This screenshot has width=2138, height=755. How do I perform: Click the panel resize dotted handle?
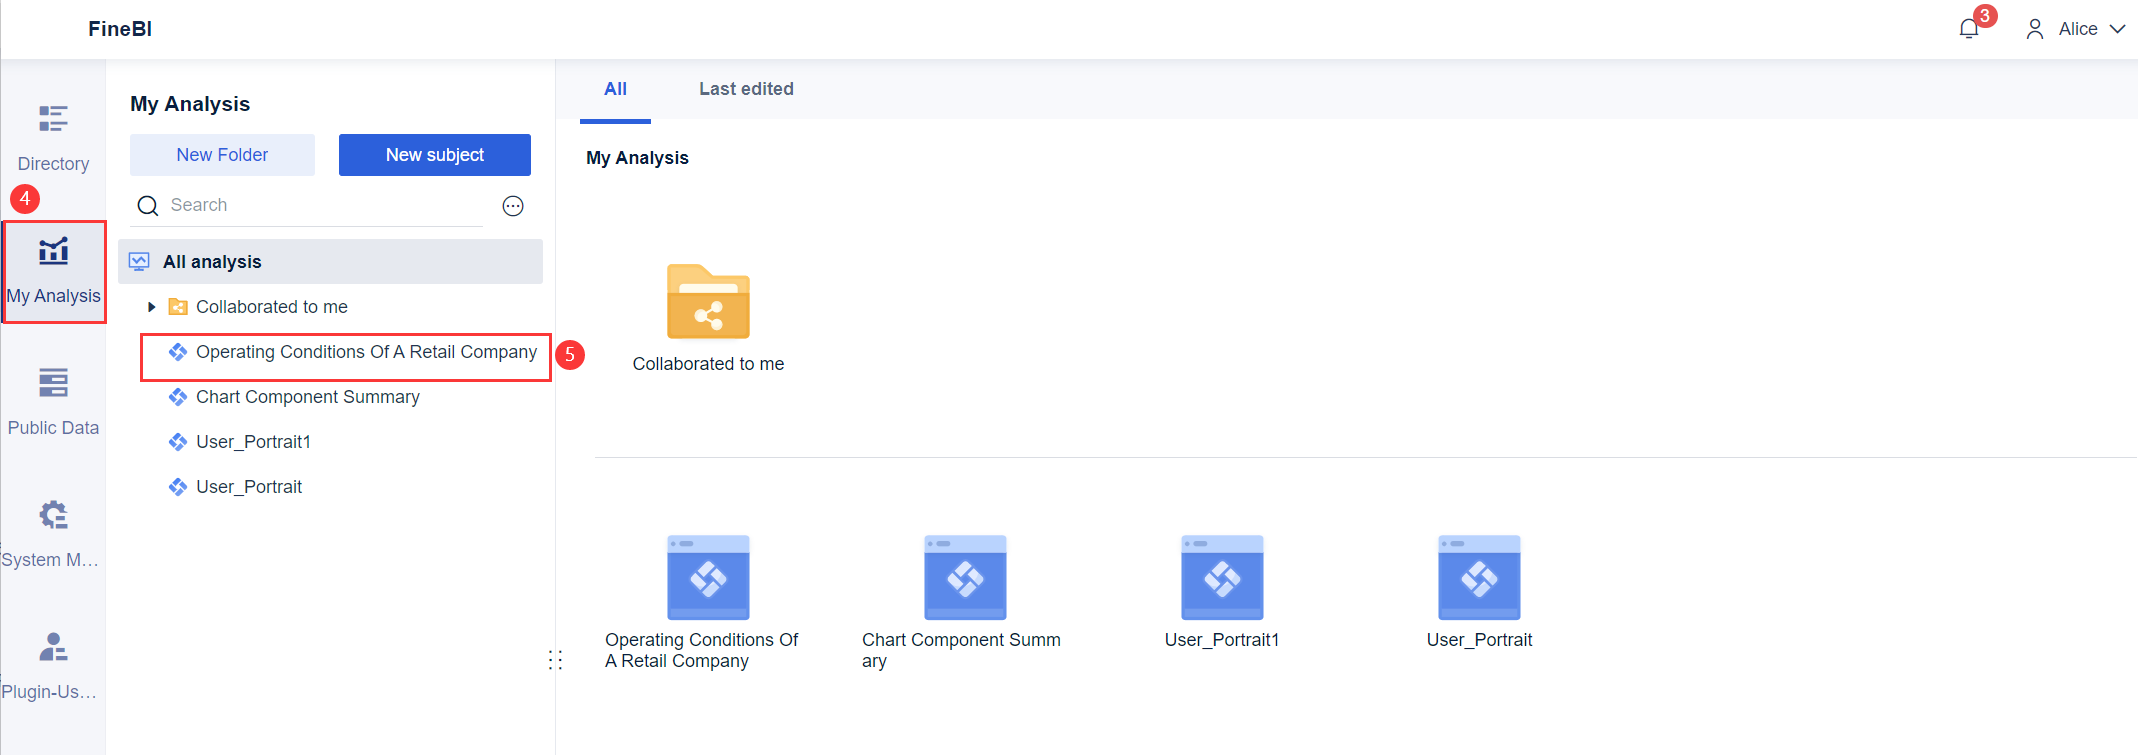(555, 660)
